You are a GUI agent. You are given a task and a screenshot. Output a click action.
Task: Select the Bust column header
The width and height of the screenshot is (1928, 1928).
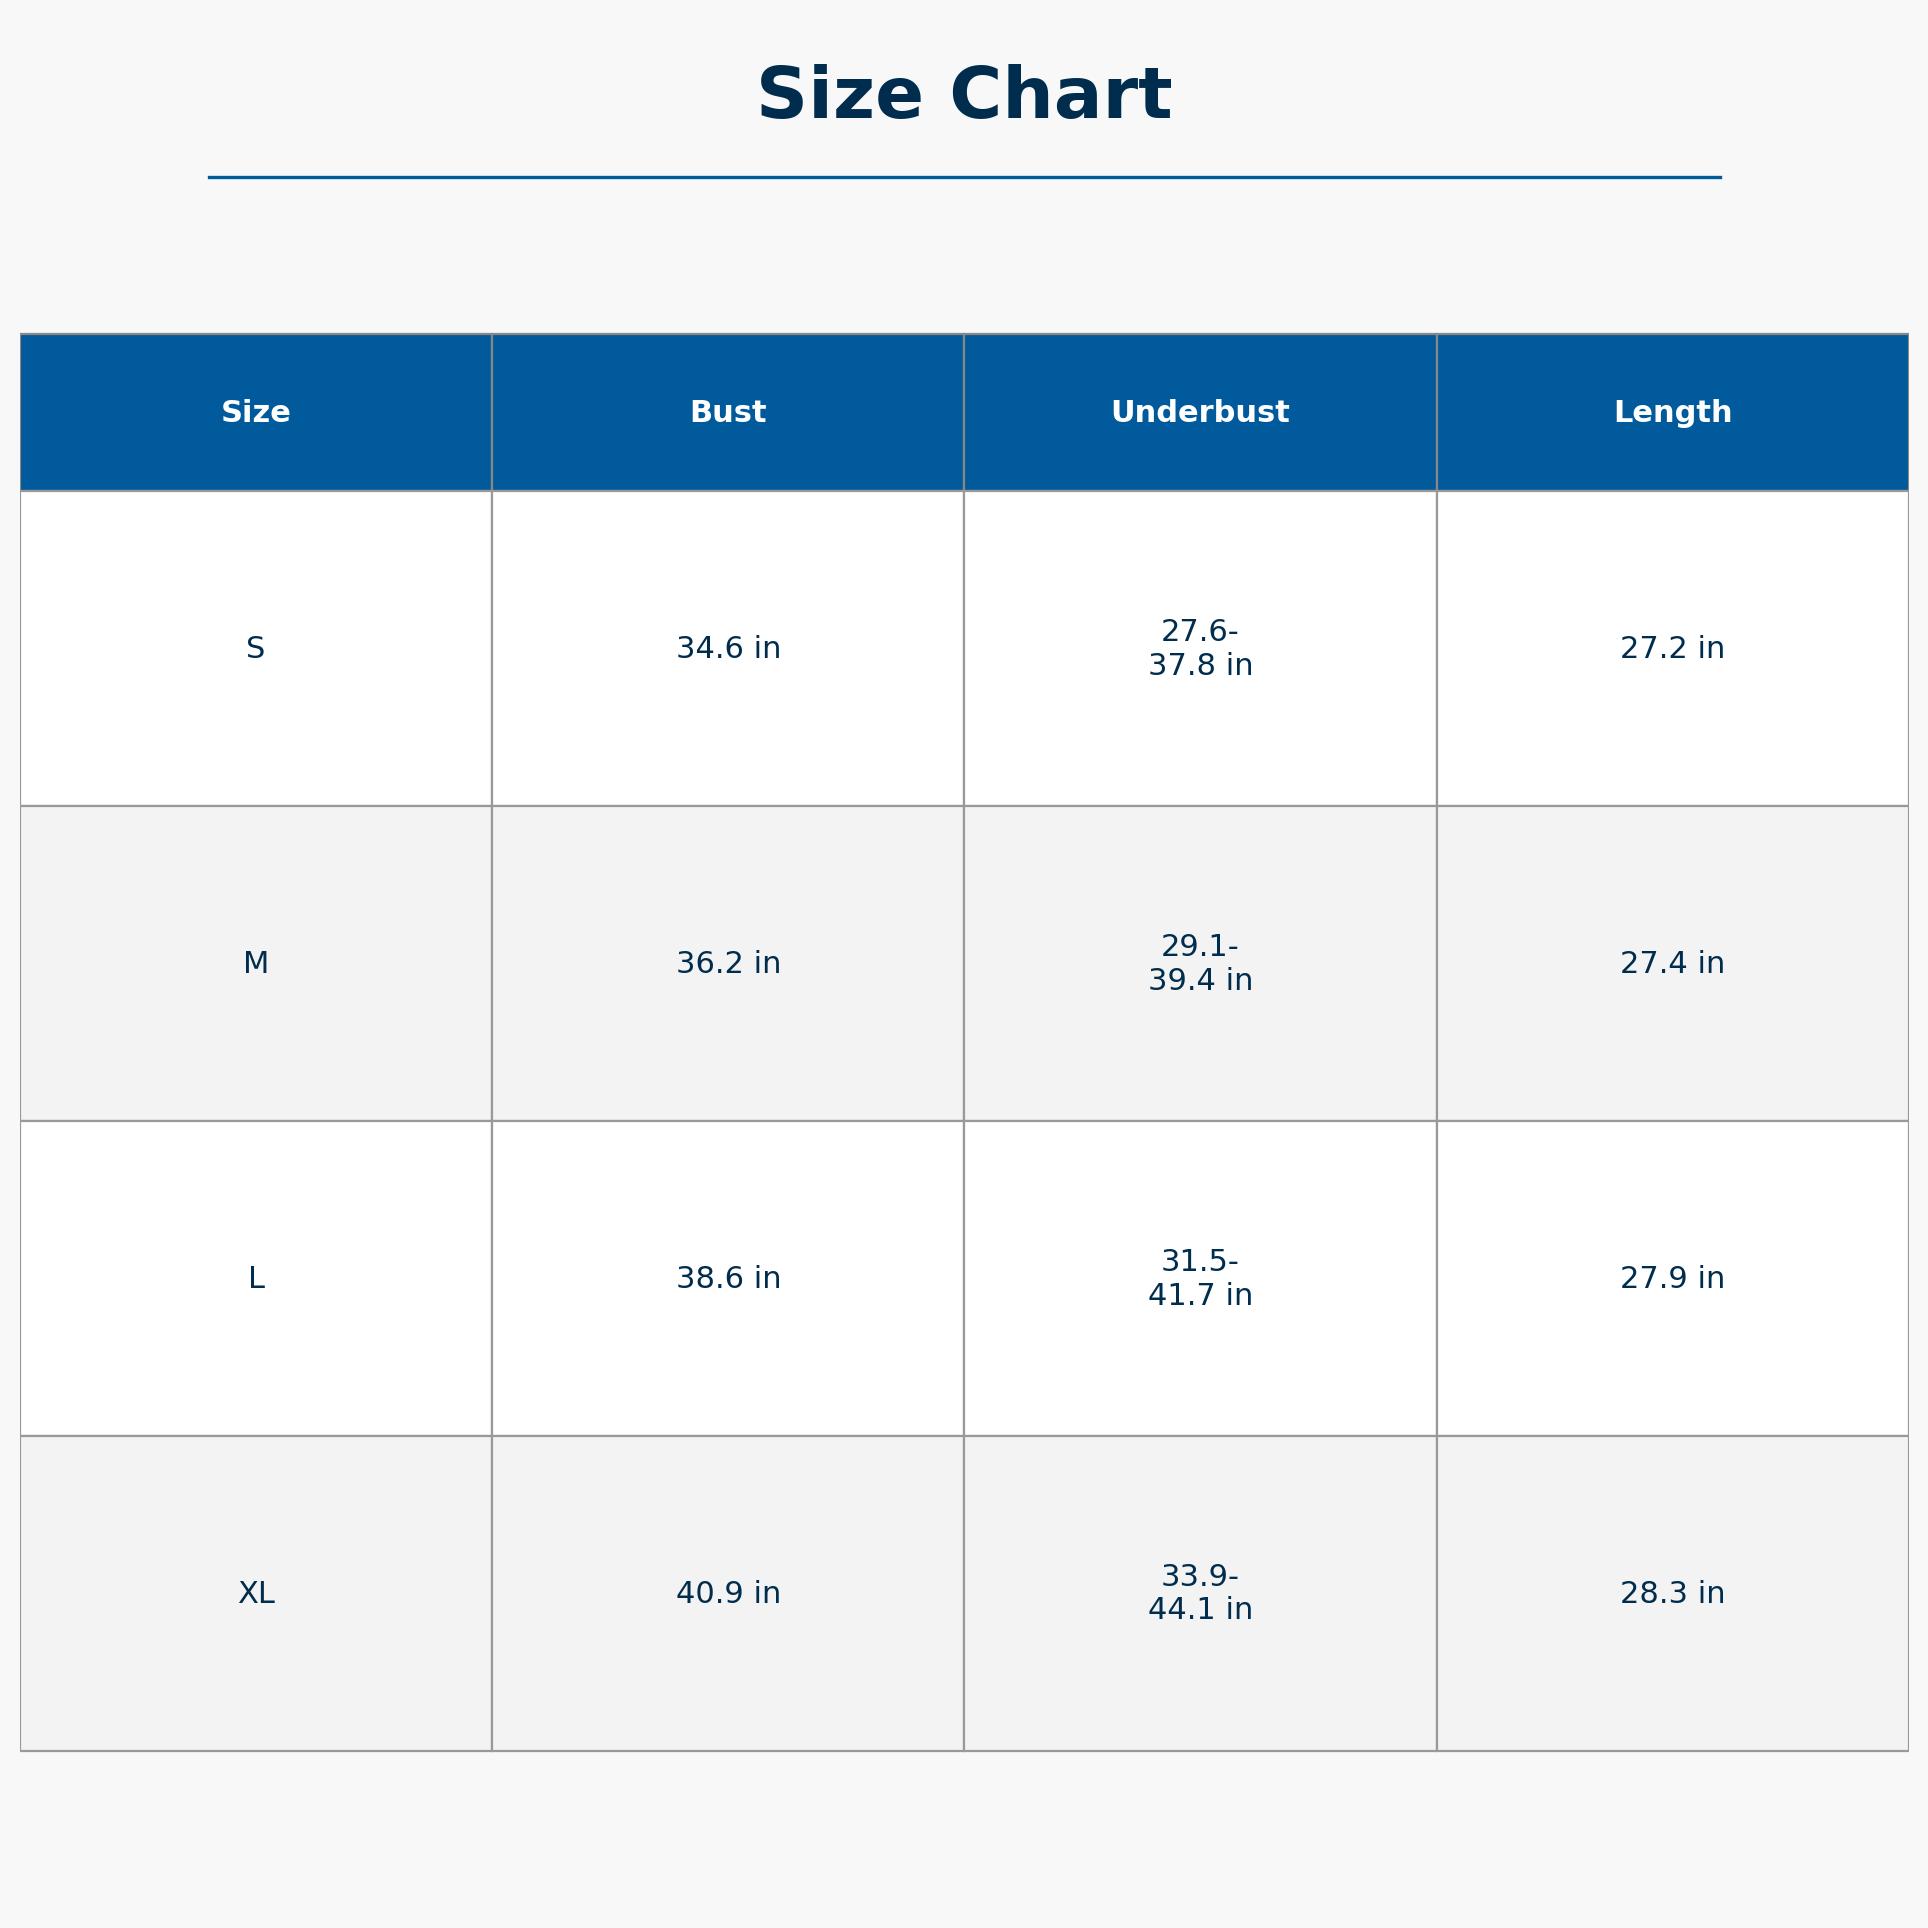pyautogui.click(x=728, y=412)
